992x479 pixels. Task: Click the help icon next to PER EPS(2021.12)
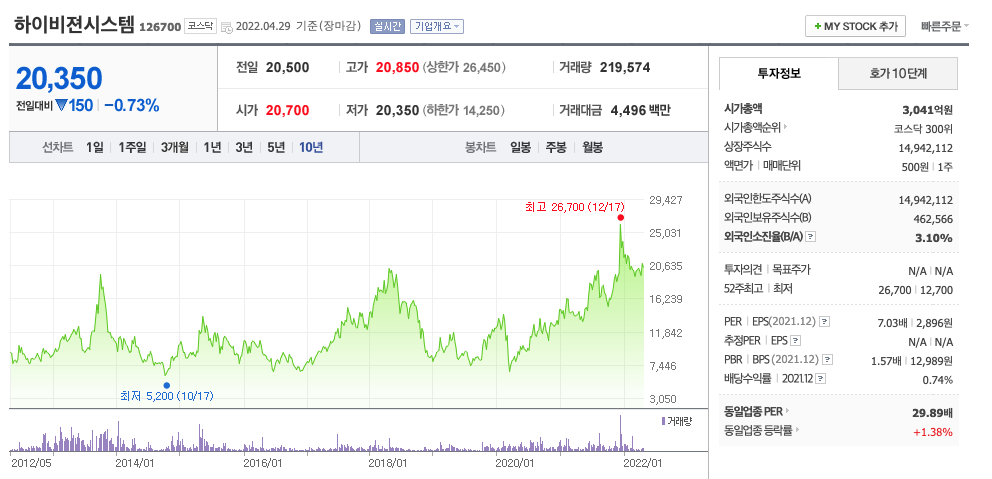(x=824, y=322)
